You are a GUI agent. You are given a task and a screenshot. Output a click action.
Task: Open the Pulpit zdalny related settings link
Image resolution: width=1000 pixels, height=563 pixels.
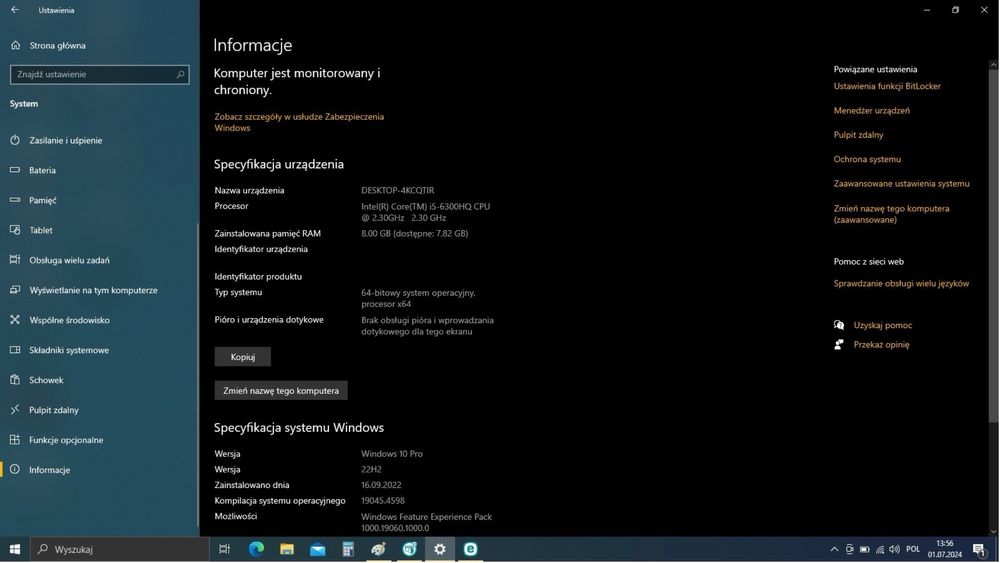(x=858, y=135)
